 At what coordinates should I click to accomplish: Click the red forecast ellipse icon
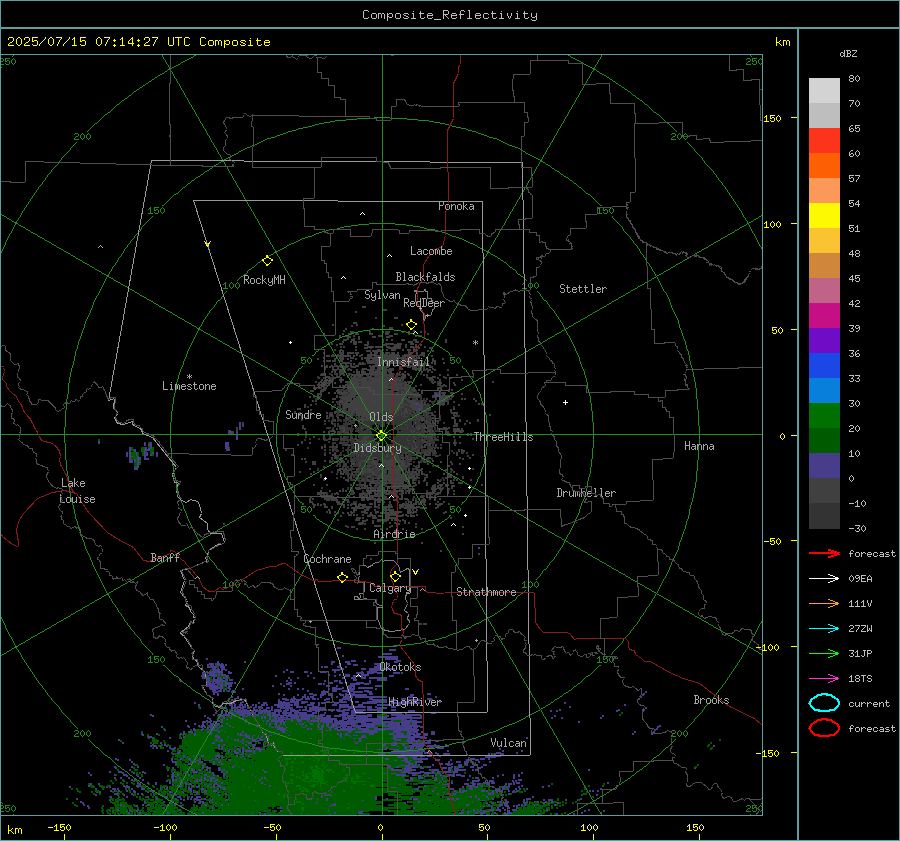pos(824,728)
